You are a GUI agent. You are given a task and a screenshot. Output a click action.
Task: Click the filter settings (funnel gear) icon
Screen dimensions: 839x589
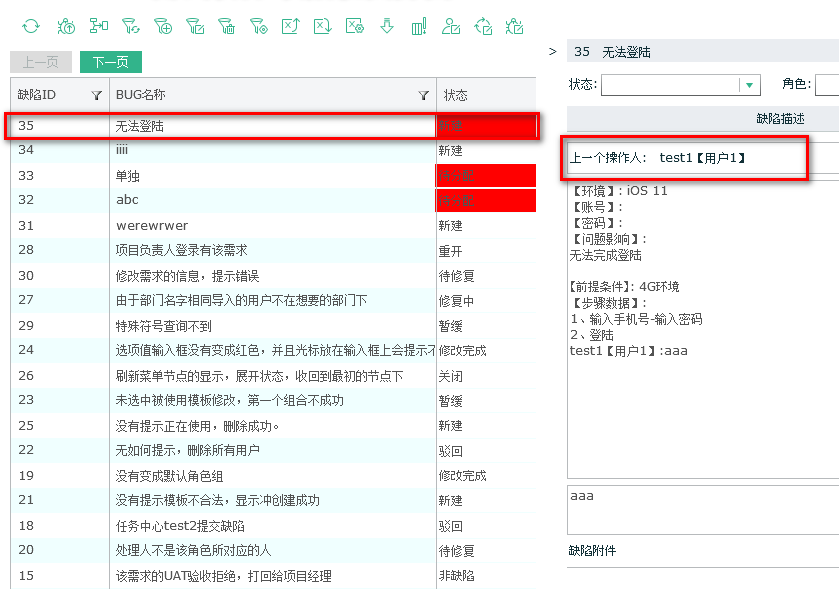pos(258,26)
